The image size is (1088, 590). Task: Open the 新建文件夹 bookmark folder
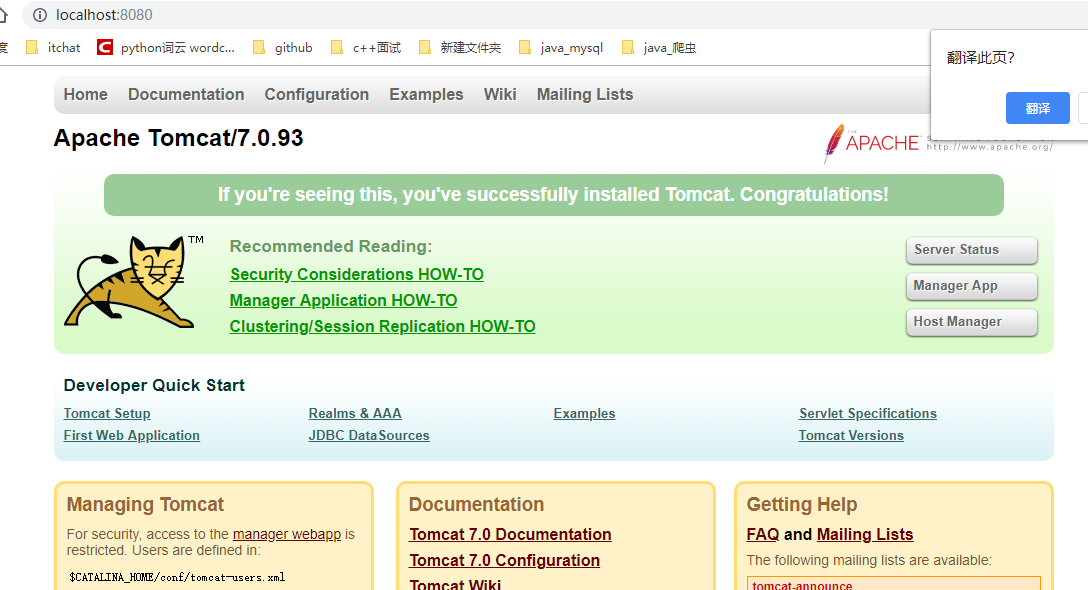[x=460, y=47]
